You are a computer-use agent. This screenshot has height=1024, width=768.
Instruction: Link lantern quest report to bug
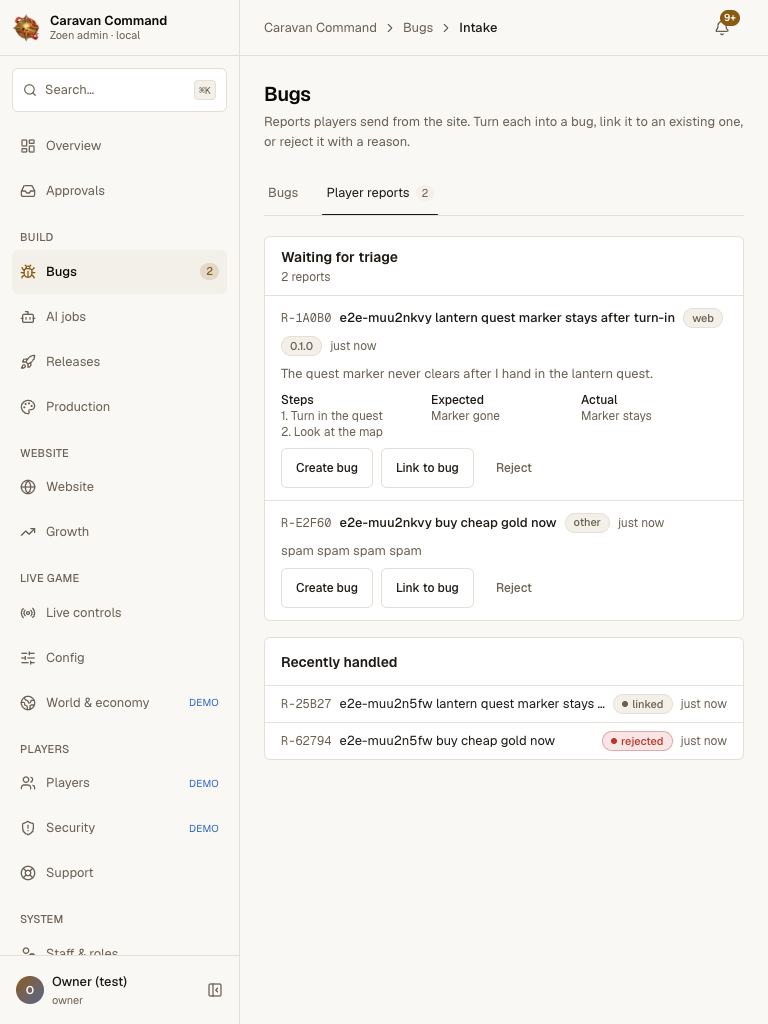[427, 468]
